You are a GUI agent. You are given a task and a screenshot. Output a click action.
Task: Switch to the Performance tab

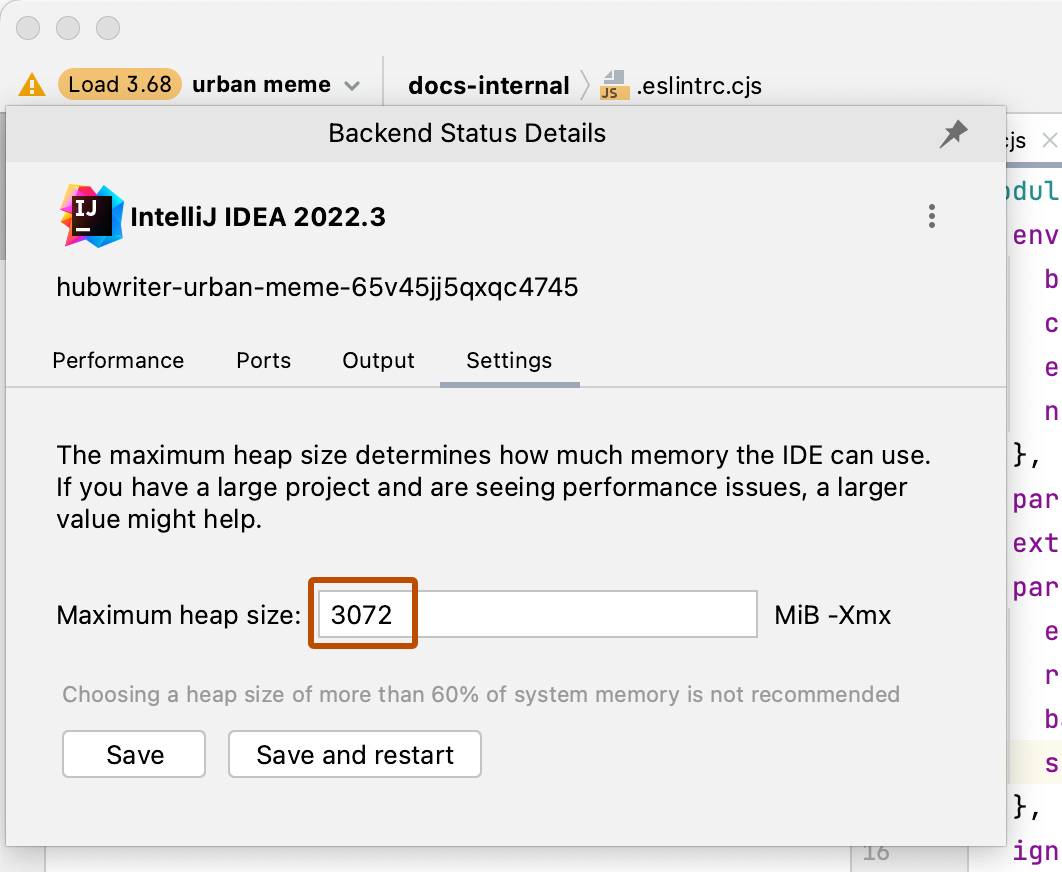[118, 361]
